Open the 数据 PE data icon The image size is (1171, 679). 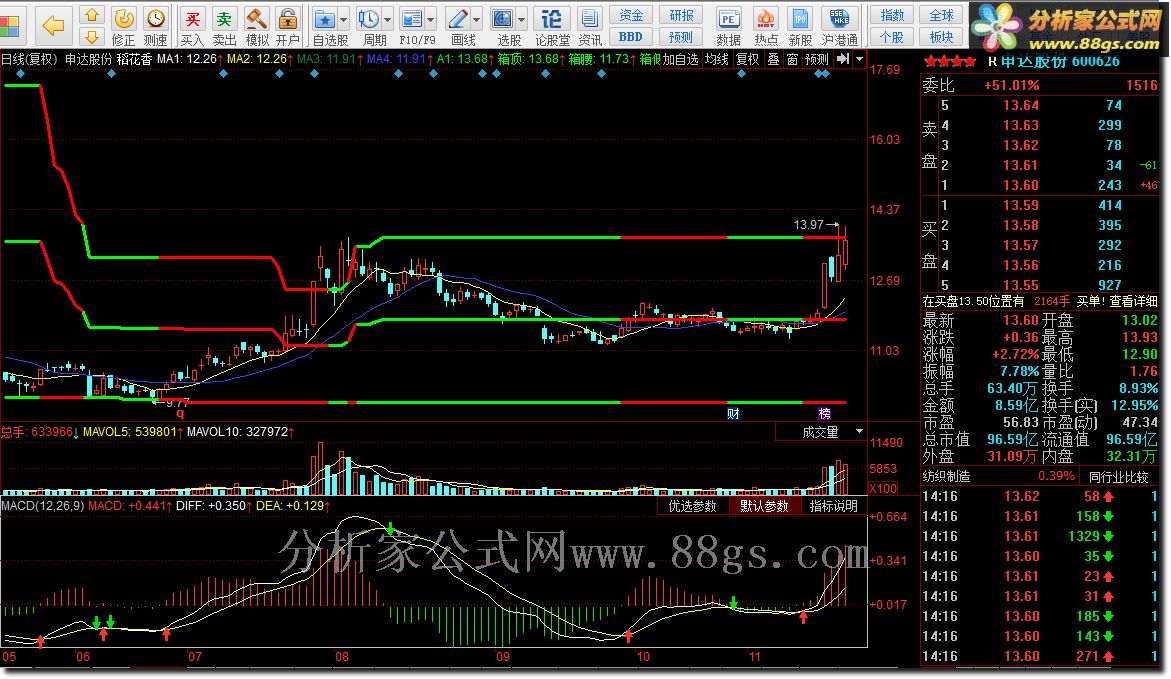728,26
